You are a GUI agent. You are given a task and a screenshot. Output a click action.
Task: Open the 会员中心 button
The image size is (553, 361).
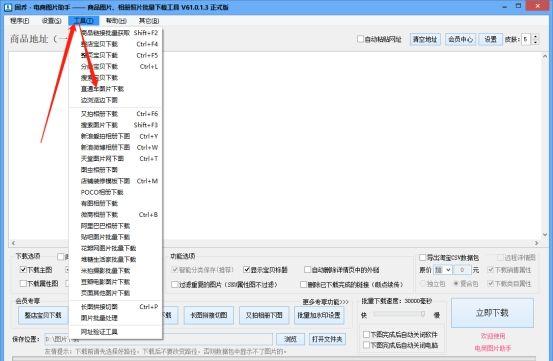[461, 39]
